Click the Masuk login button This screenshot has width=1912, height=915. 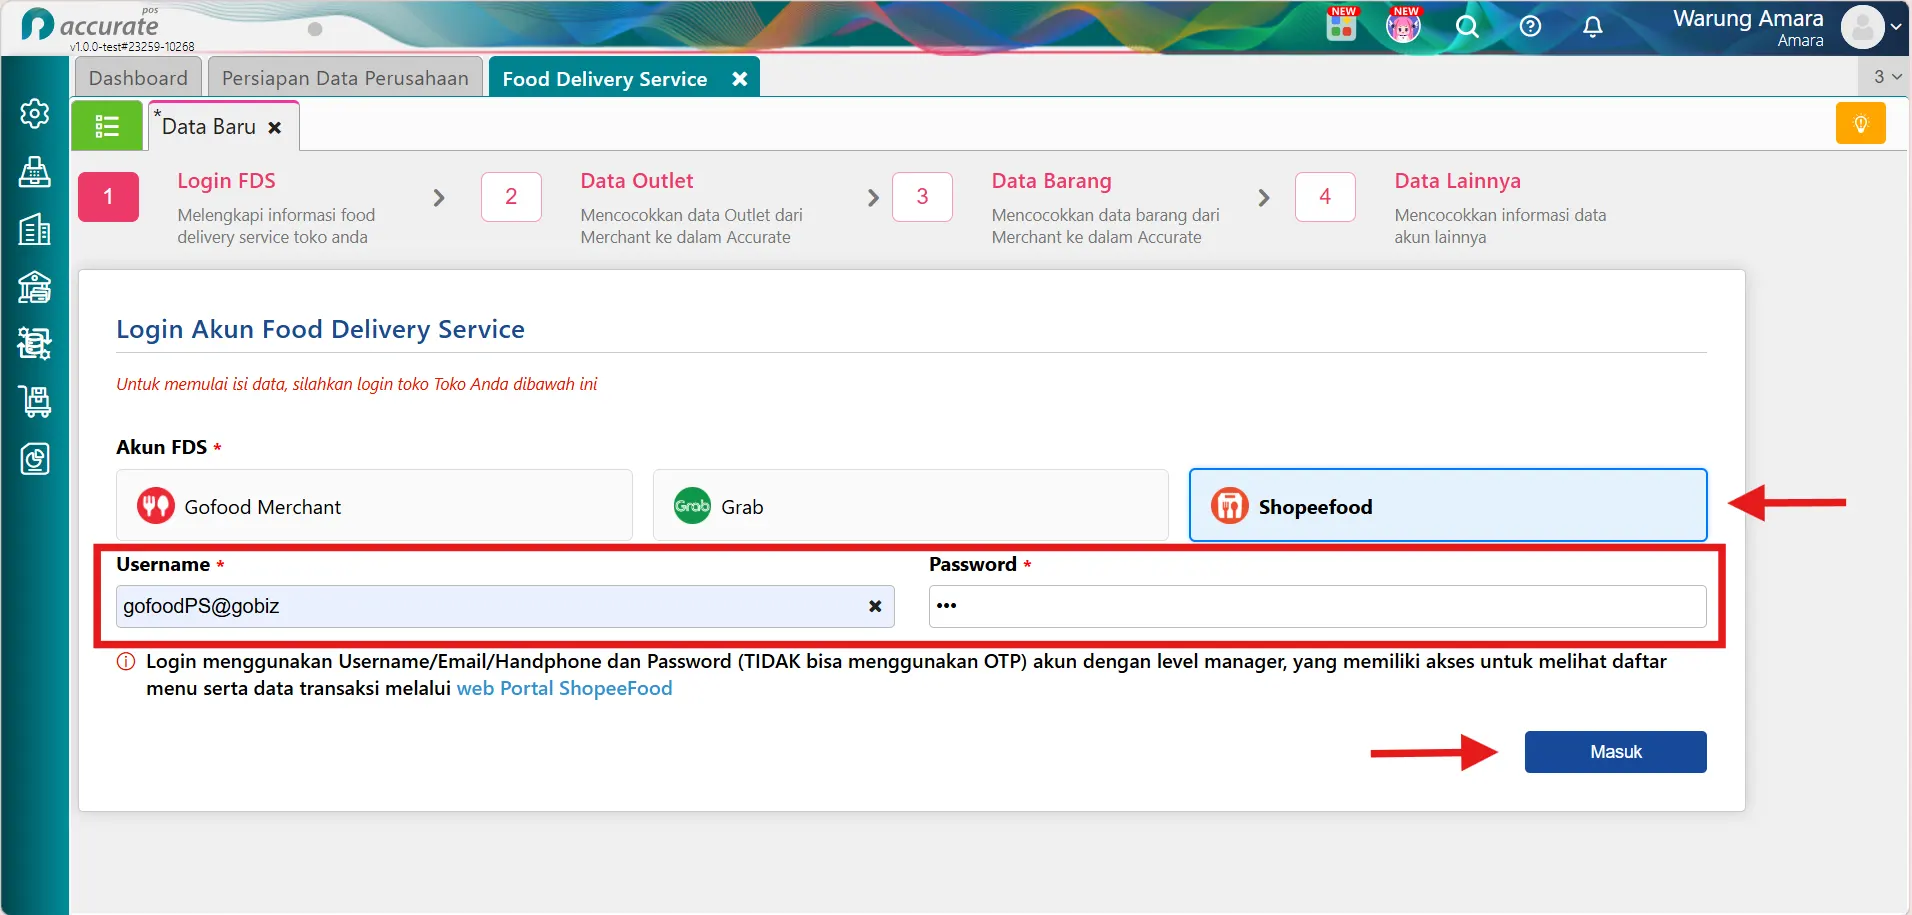point(1615,752)
